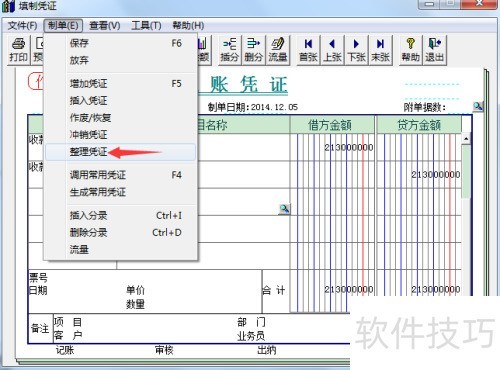
Task: Click lookup magnifier beside 附单据数
Action: [x=478, y=106]
